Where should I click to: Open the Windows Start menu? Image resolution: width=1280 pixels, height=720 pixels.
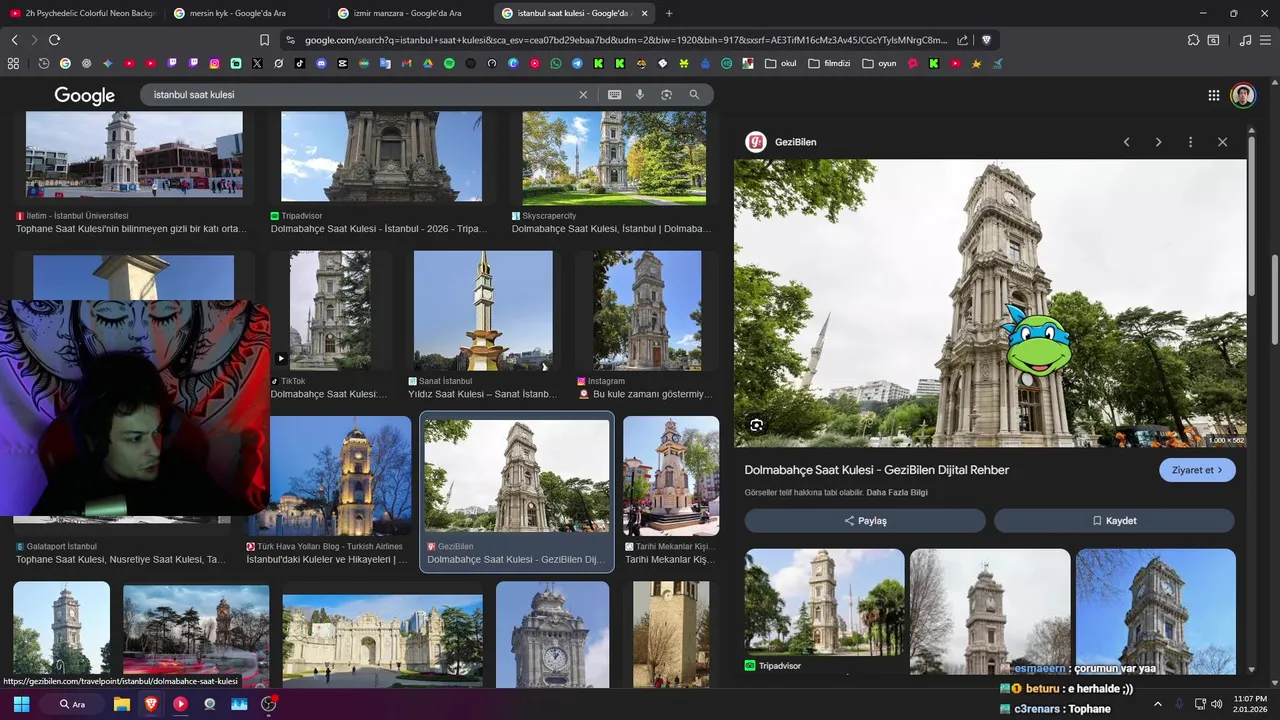21,704
